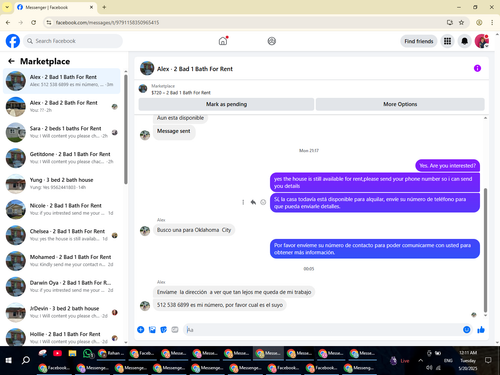Image resolution: width=500 pixels, height=375 pixels.
Task: Focus the Search Facebook box
Action: [x=73, y=41]
